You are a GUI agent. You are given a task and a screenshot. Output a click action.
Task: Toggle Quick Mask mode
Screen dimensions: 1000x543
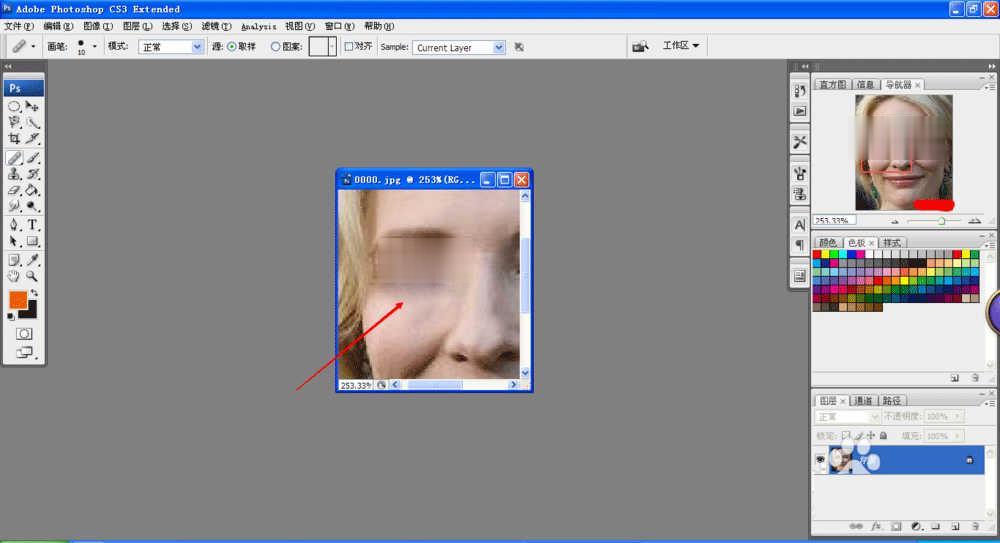tap(24, 334)
